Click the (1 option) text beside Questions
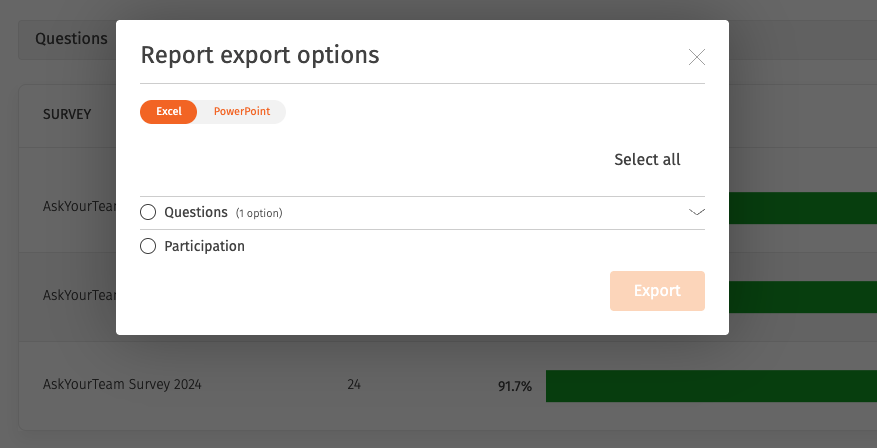877x448 pixels. (x=259, y=213)
